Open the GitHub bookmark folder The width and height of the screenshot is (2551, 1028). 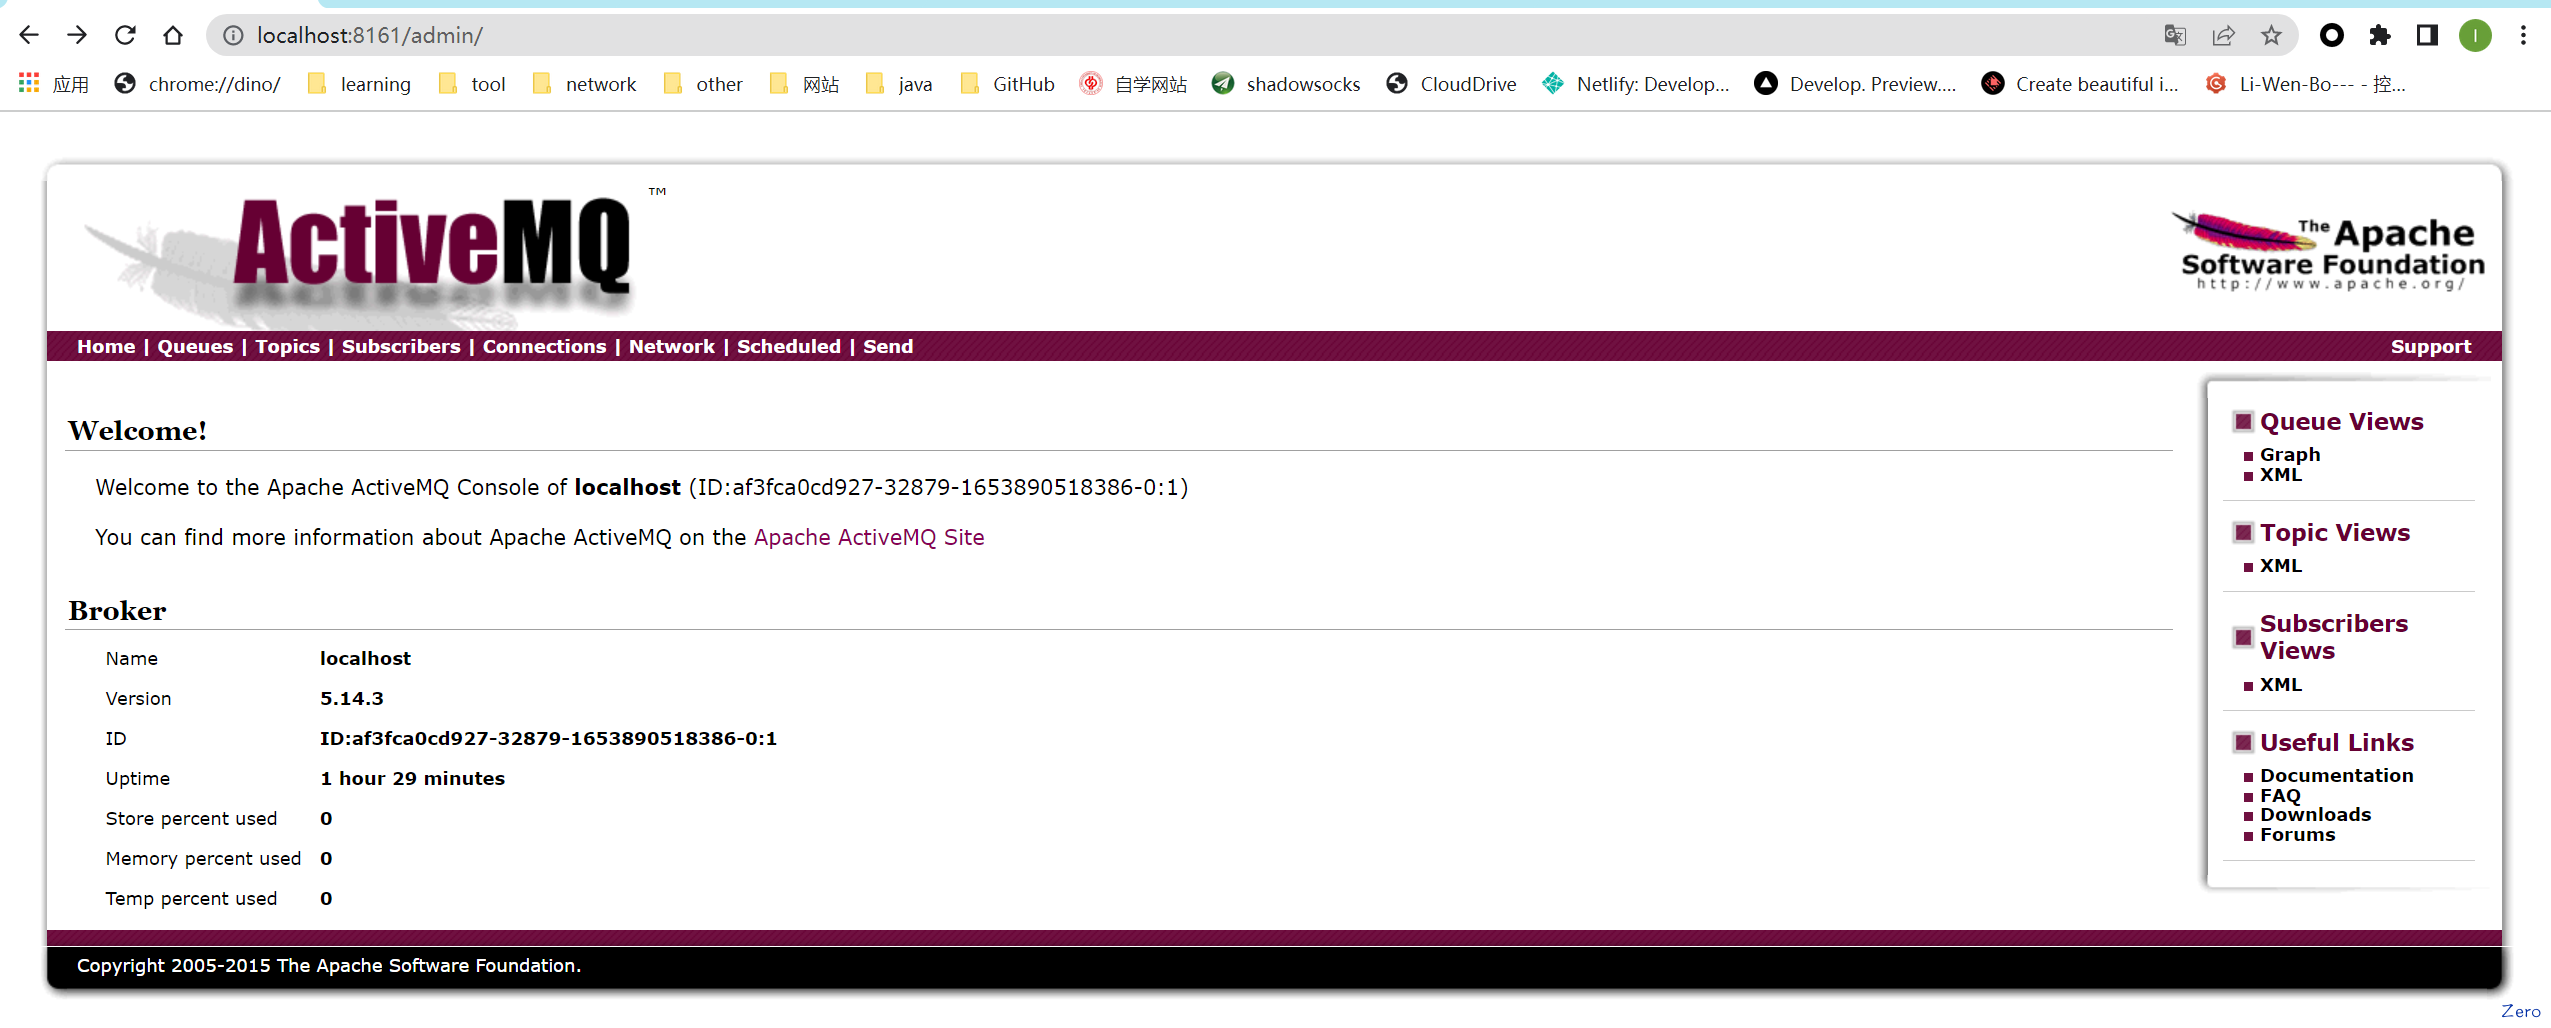[1007, 84]
